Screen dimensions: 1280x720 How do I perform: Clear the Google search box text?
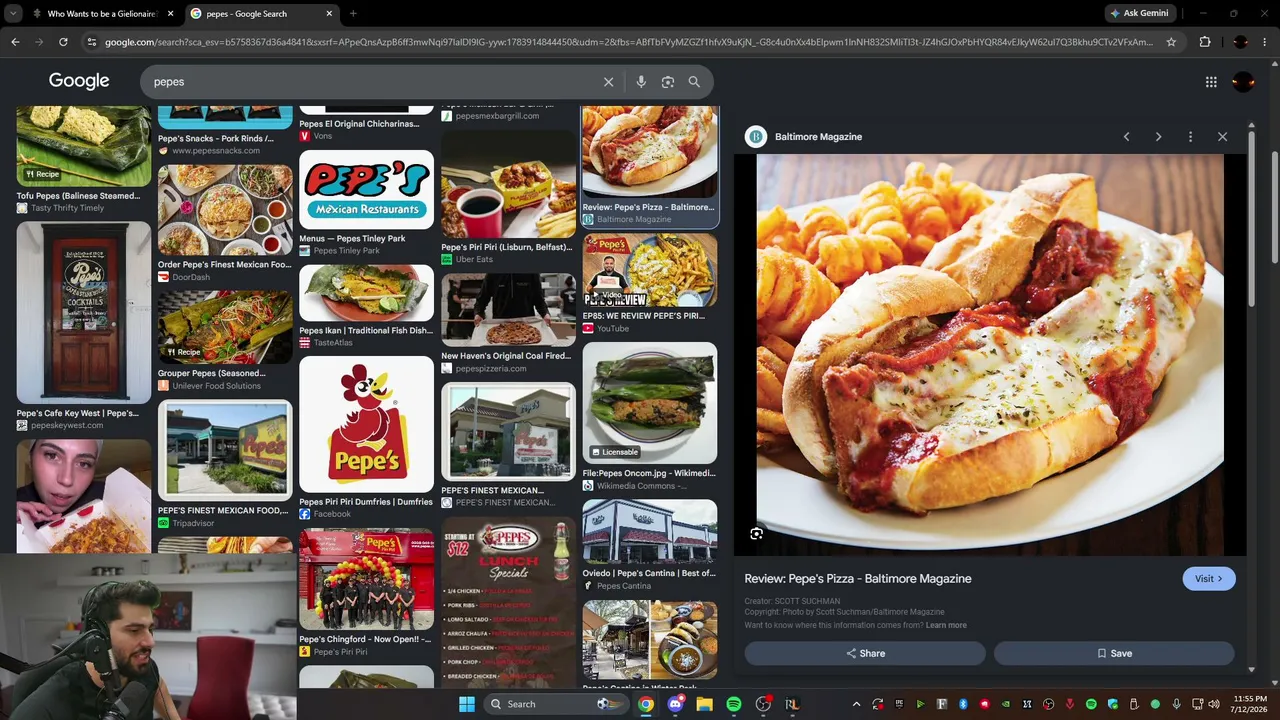coord(608,82)
